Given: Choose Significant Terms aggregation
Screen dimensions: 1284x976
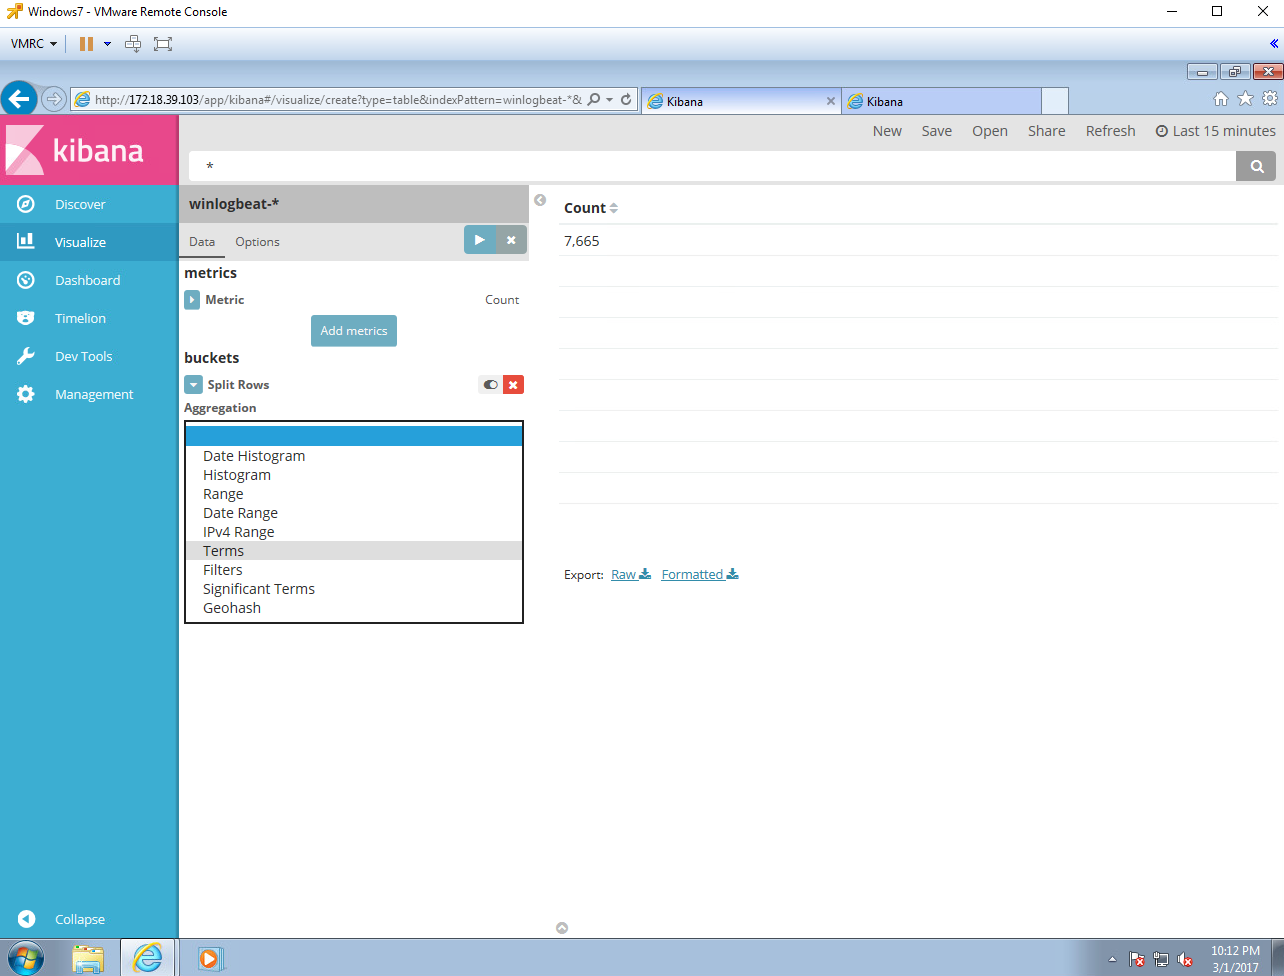Looking at the screenshot, I should [x=354, y=589].
